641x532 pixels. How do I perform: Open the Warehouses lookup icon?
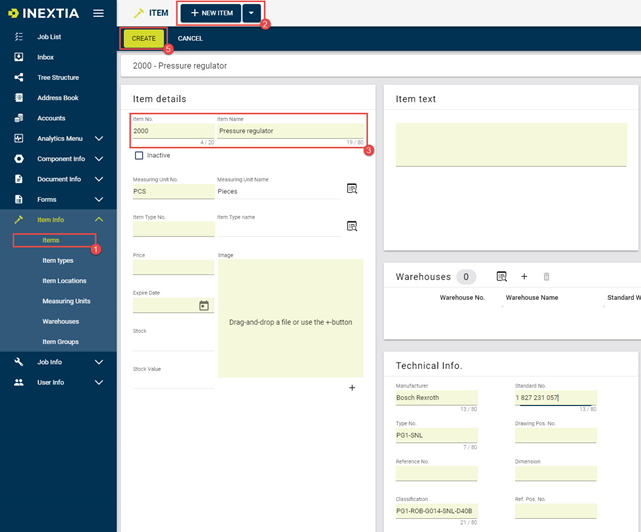point(502,277)
